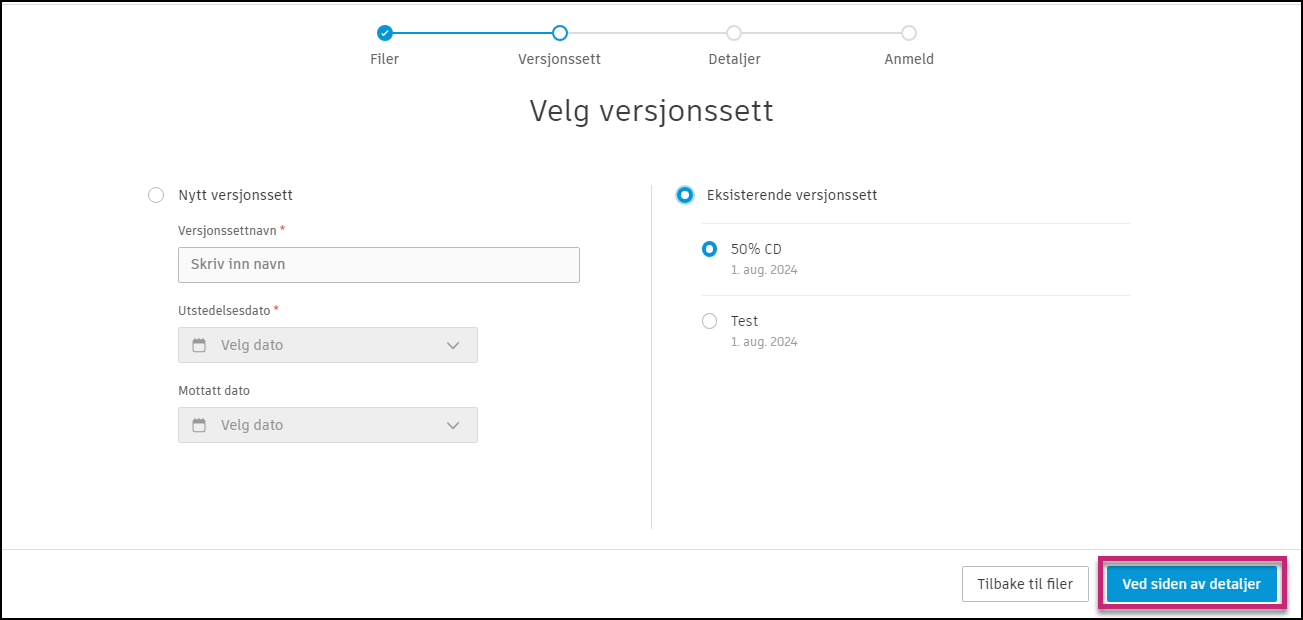Viewport: 1303px width, 620px height.
Task: Click the Anmeld step circle
Action: click(908, 33)
